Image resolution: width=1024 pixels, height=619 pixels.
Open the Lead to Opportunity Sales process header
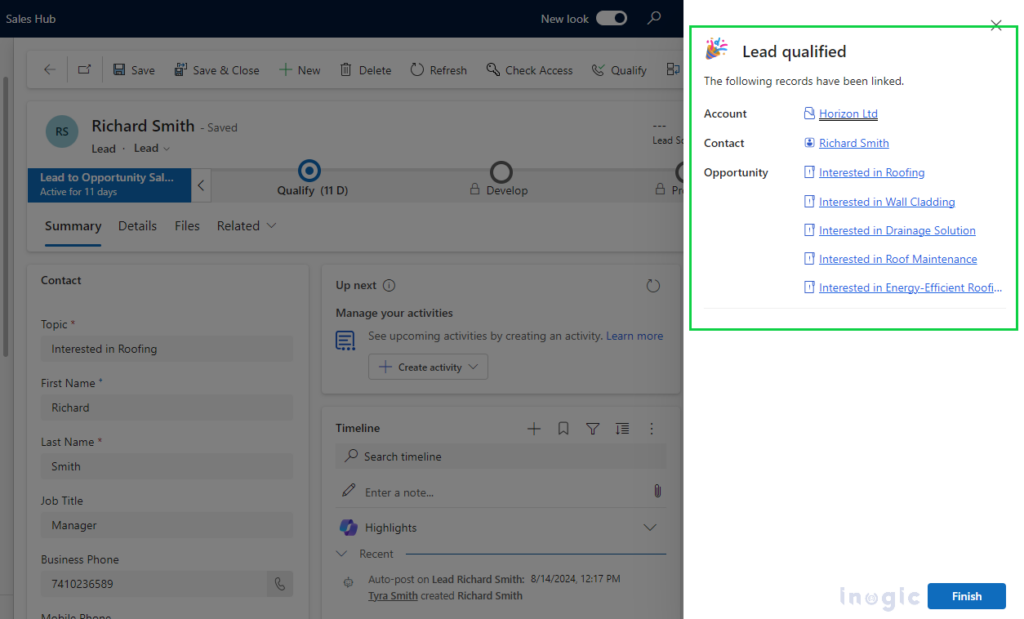click(x=109, y=185)
